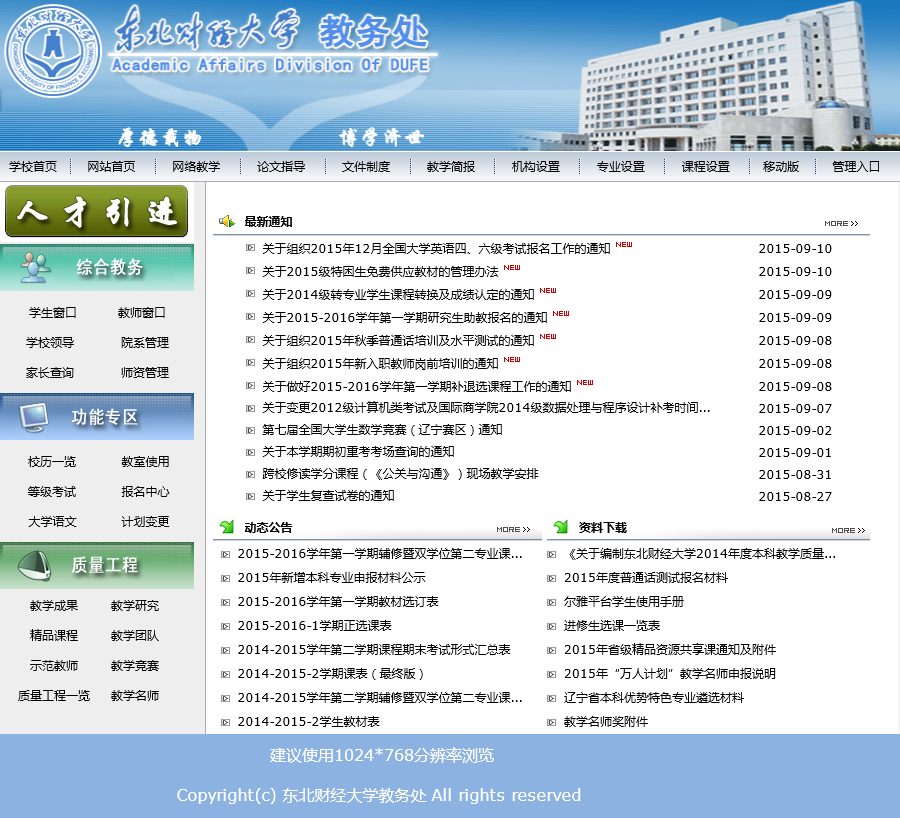Open 管理入口 admin login

(856, 166)
